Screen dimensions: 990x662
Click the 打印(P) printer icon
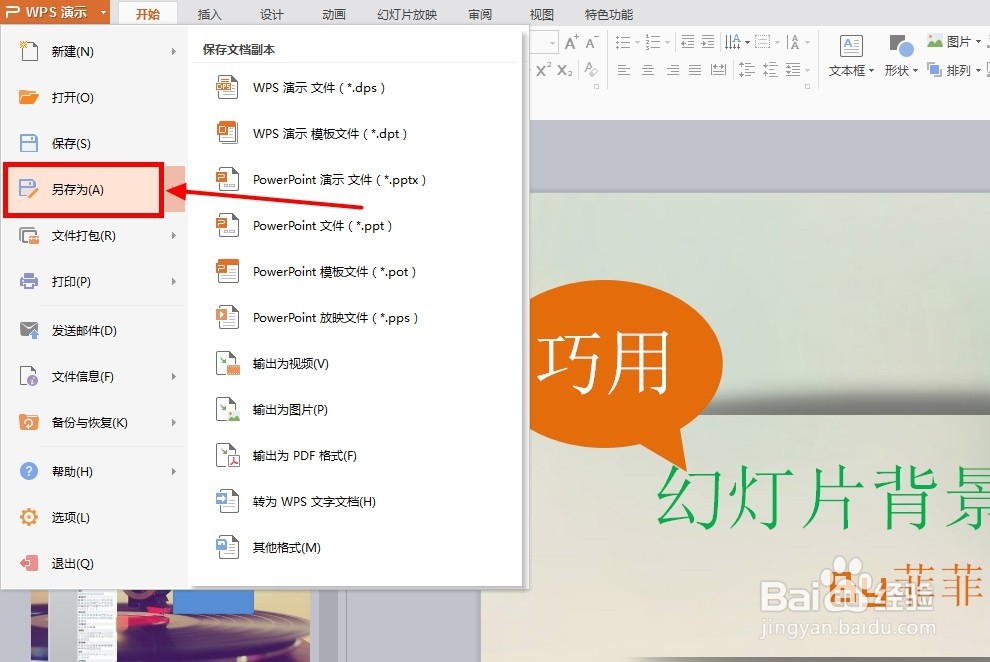[x=28, y=281]
